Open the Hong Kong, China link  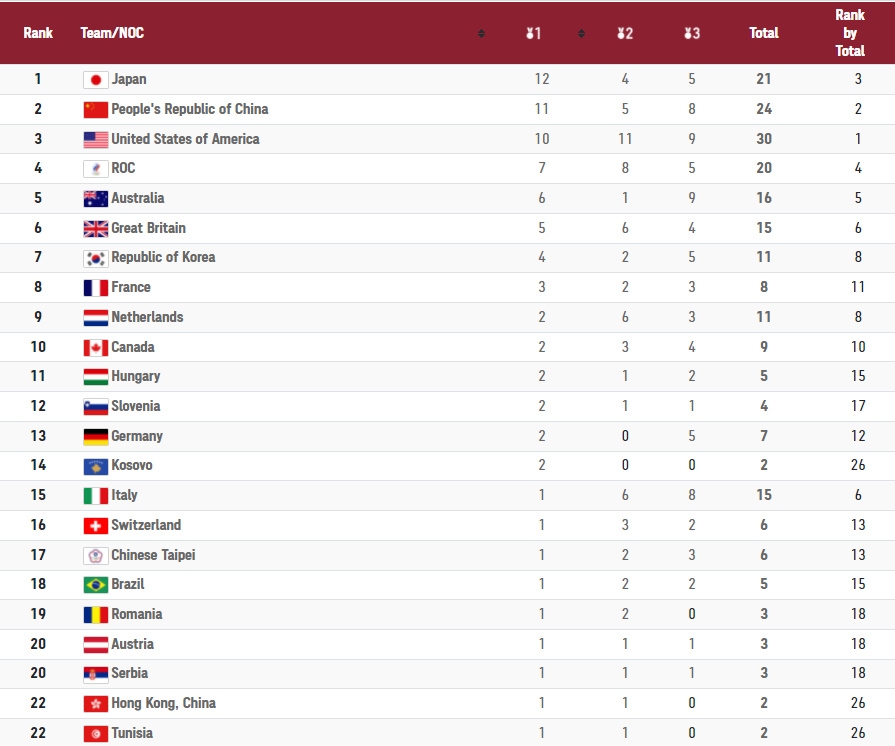(x=163, y=703)
